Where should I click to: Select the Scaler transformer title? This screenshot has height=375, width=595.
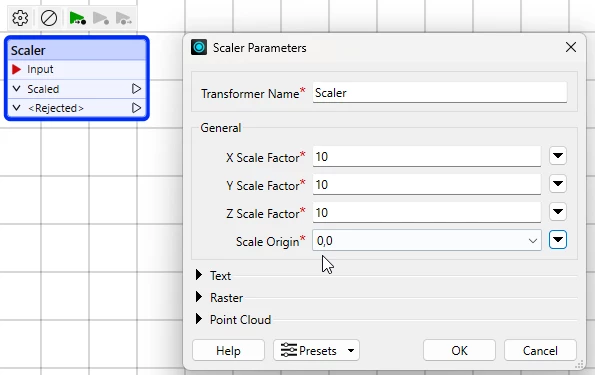coord(28,50)
